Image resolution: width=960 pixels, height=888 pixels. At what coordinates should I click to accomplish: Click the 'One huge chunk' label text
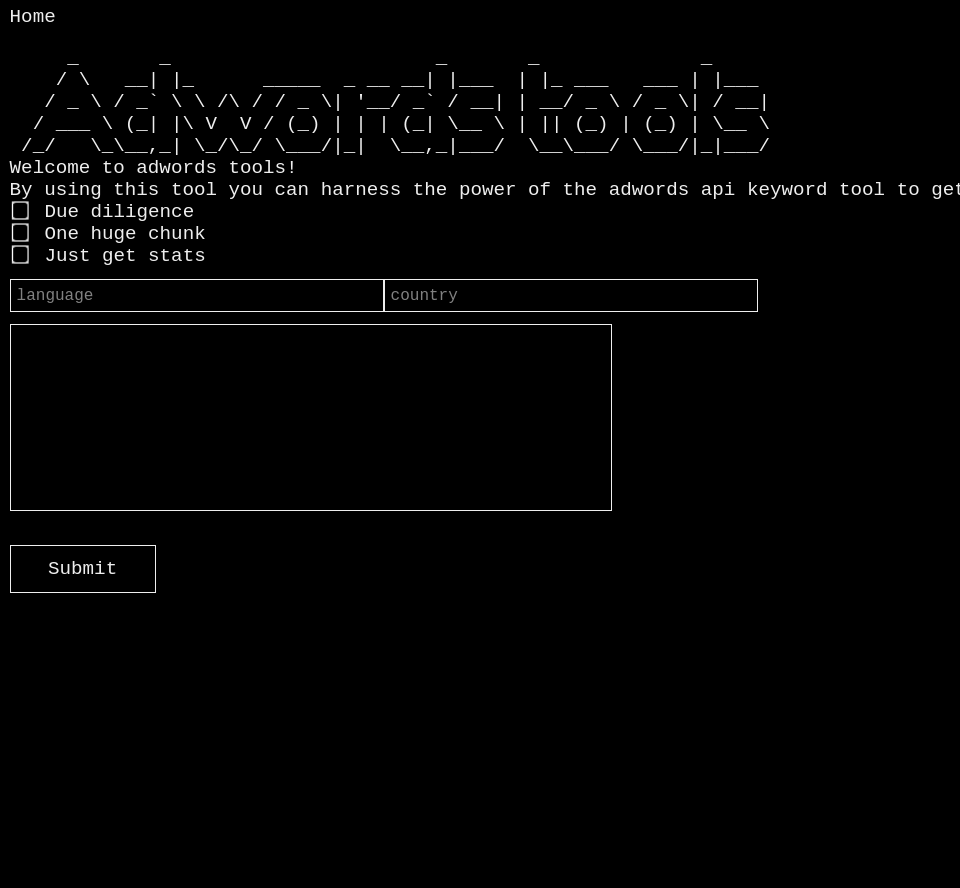pyautogui.click(x=125, y=234)
